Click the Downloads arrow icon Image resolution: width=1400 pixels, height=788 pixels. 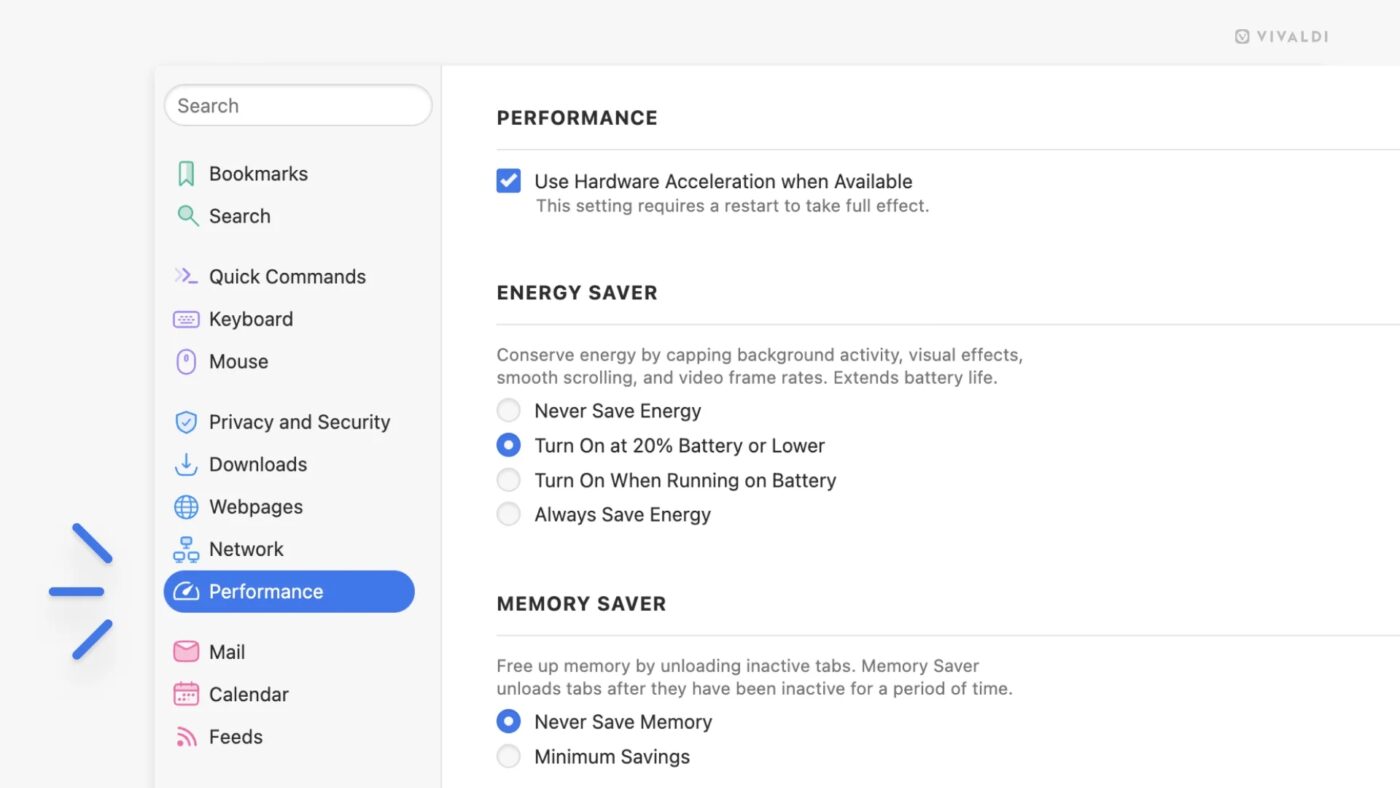pos(186,464)
